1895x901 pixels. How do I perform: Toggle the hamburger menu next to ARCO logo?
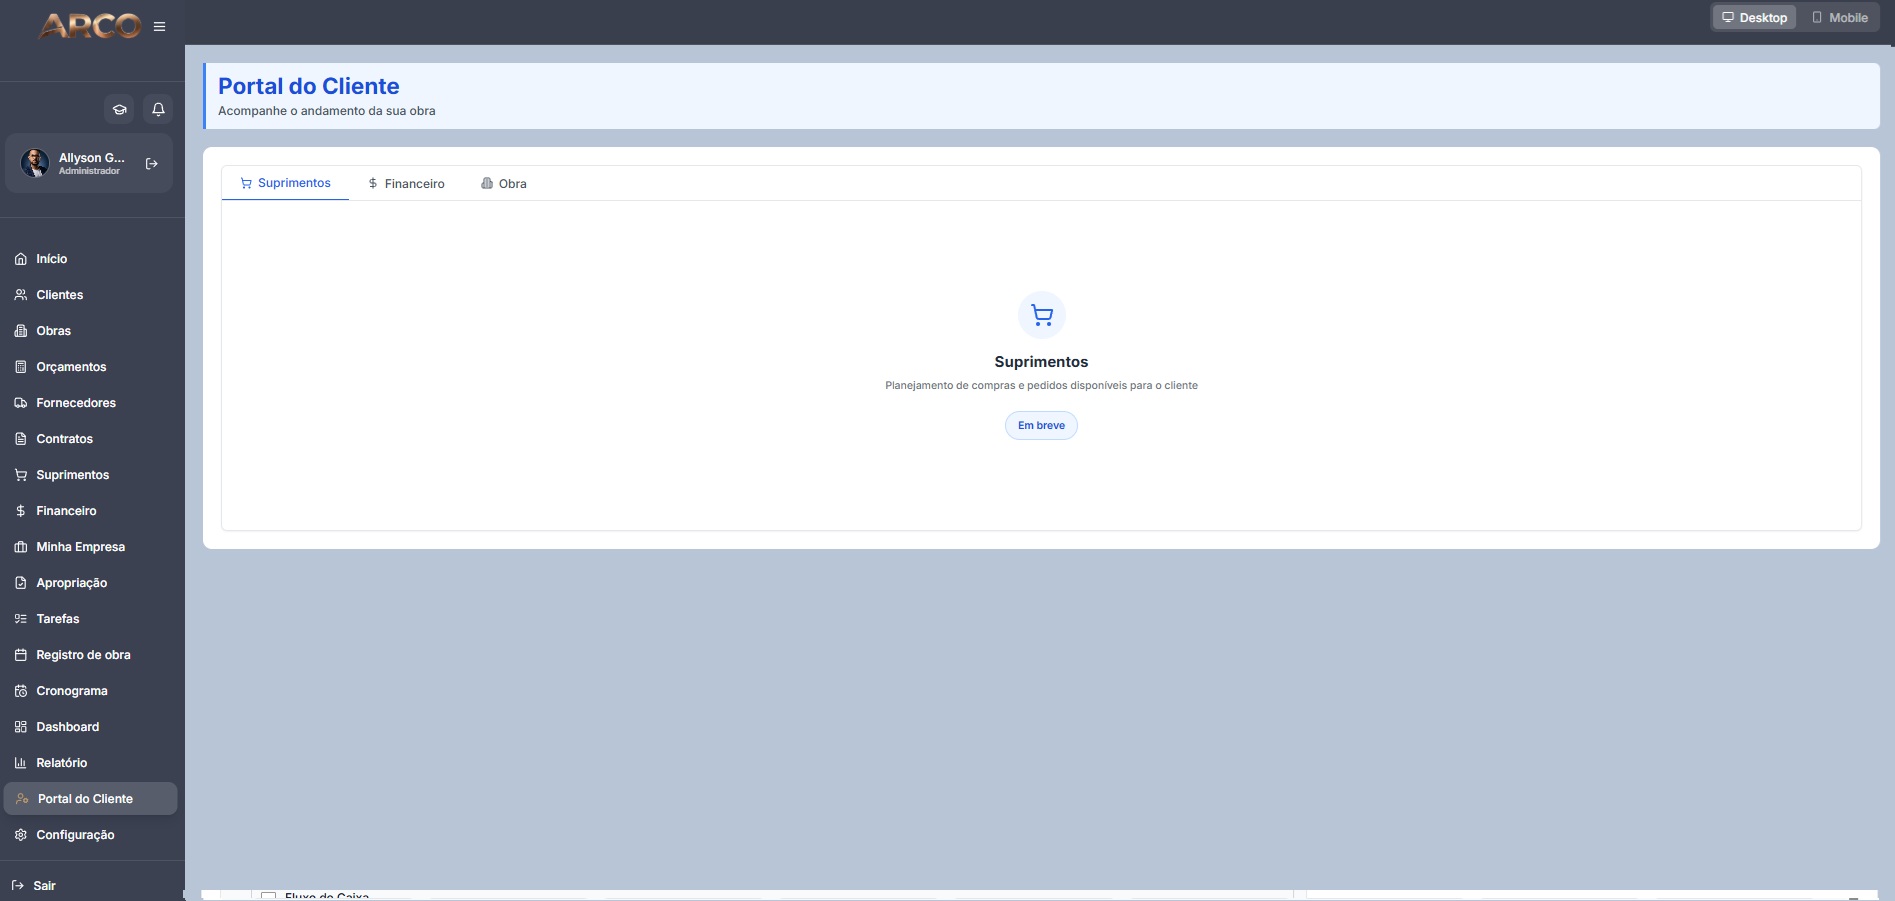159,27
